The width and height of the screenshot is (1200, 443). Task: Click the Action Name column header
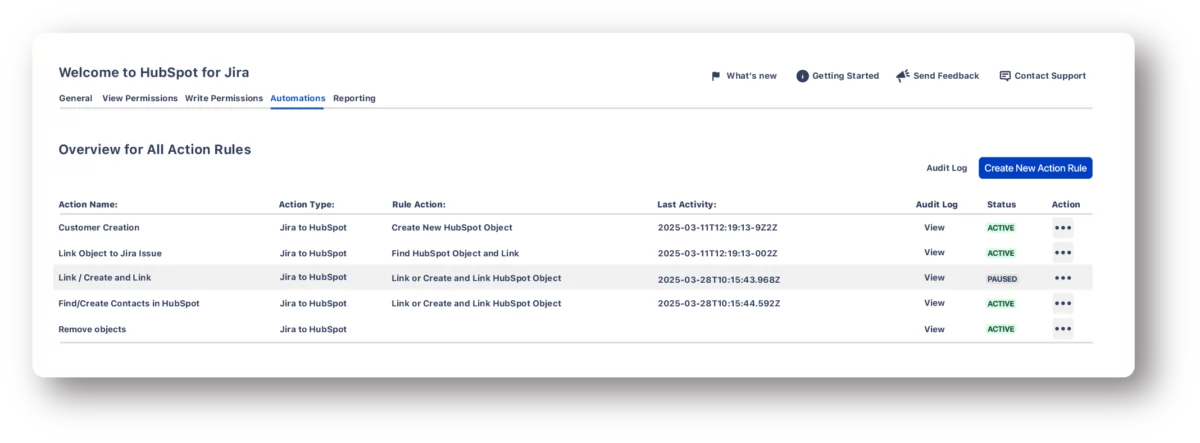click(x=88, y=204)
